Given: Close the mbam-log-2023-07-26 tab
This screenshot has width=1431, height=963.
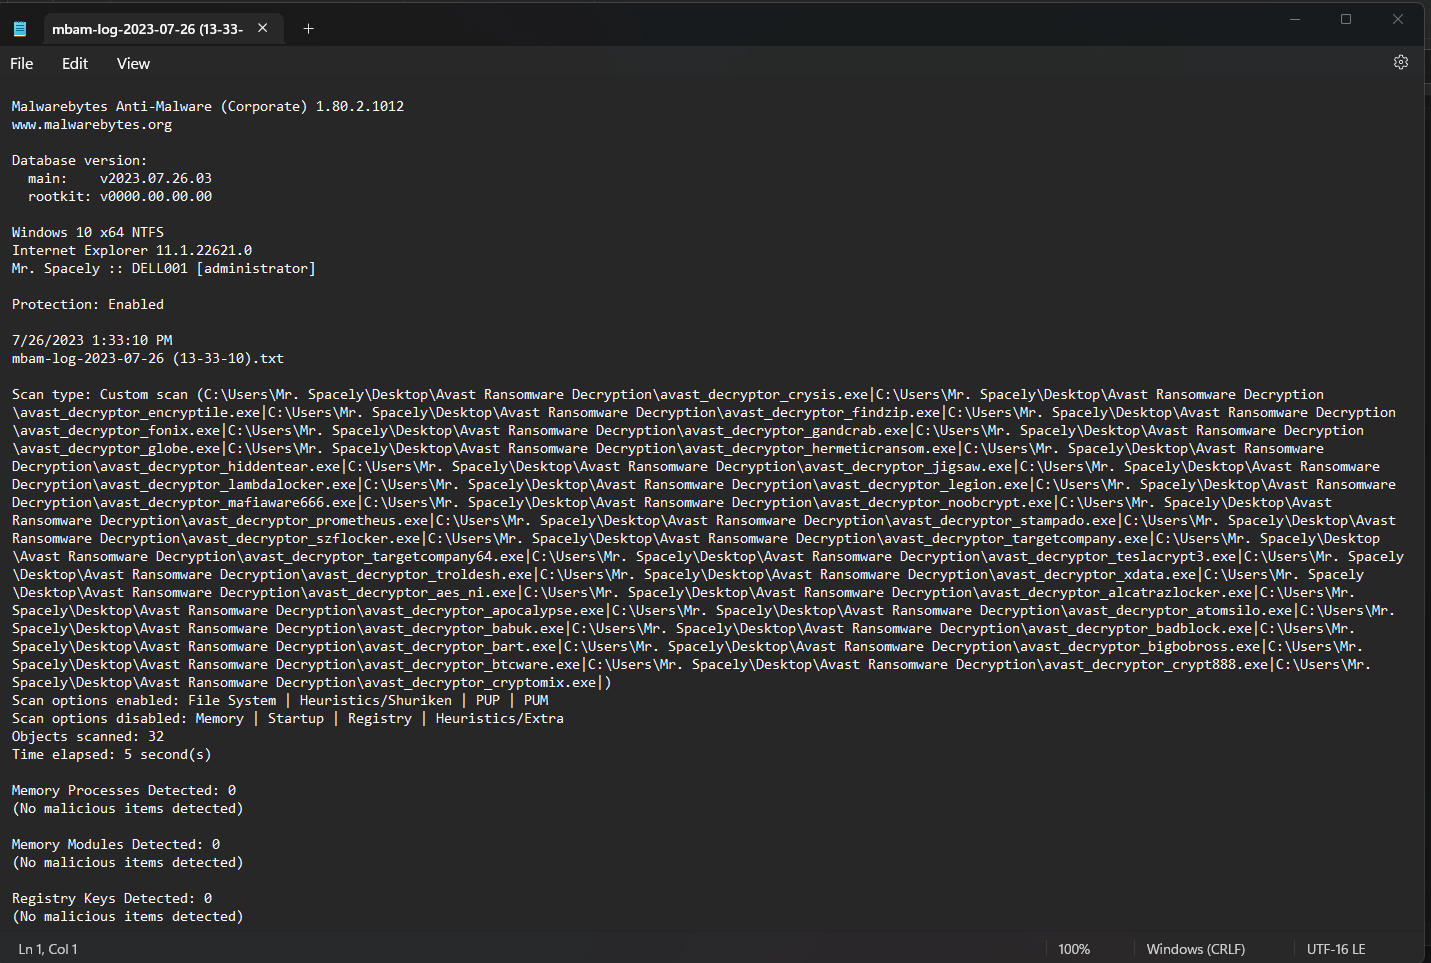Looking at the screenshot, I should (x=263, y=28).
